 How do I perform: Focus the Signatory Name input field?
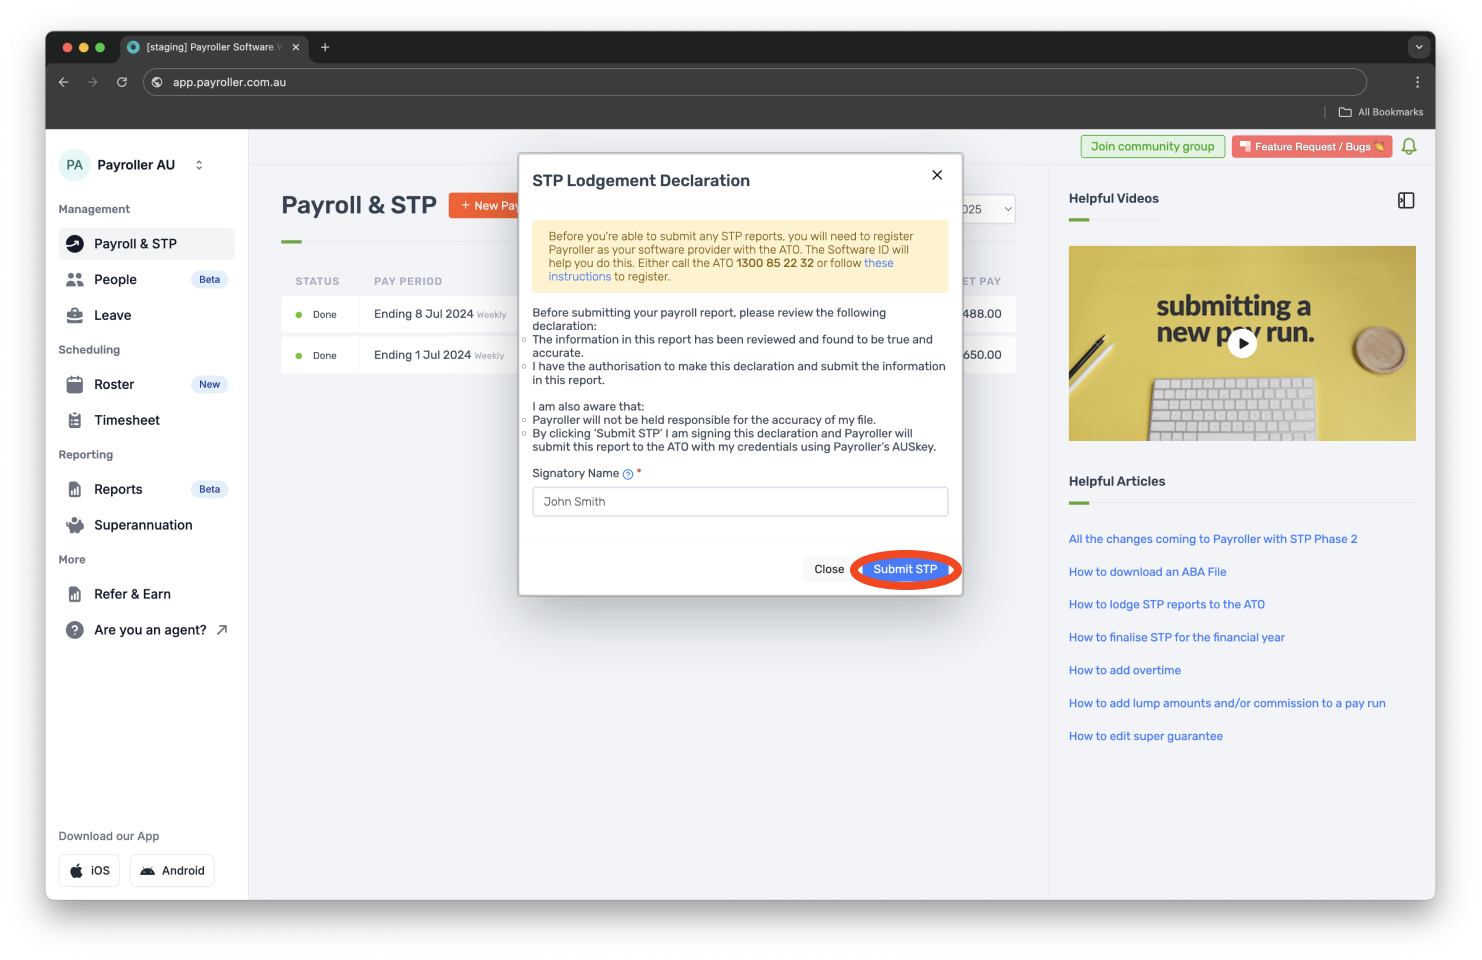(x=740, y=502)
